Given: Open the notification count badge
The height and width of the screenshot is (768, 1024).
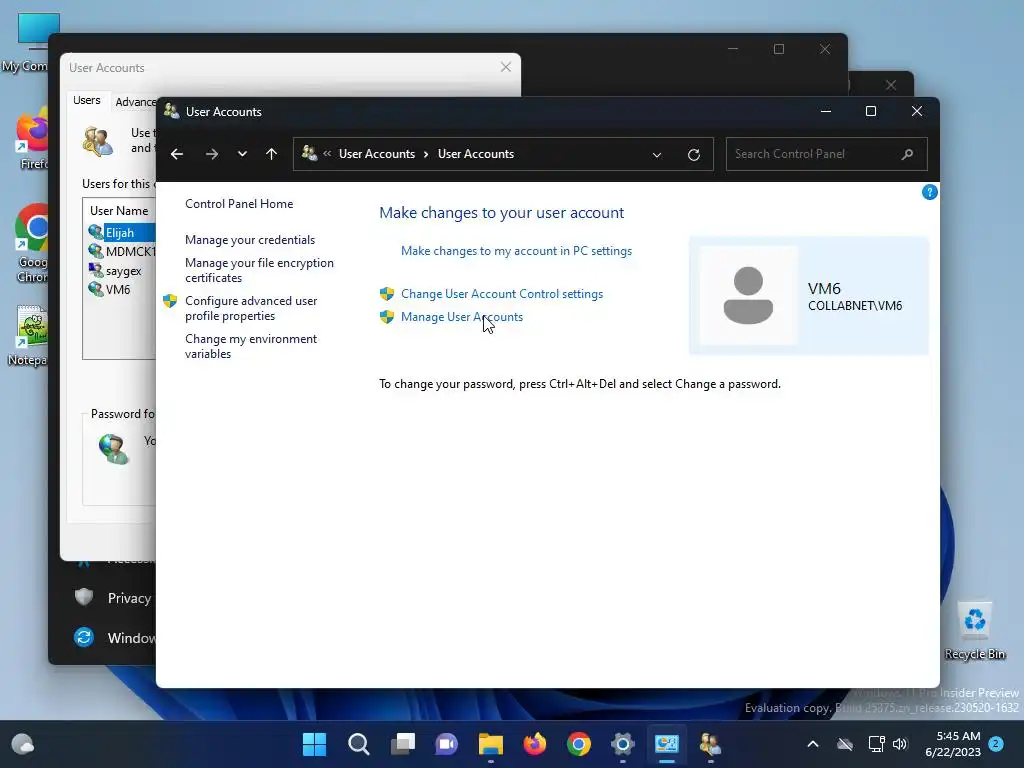Looking at the screenshot, I should click(x=996, y=744).
